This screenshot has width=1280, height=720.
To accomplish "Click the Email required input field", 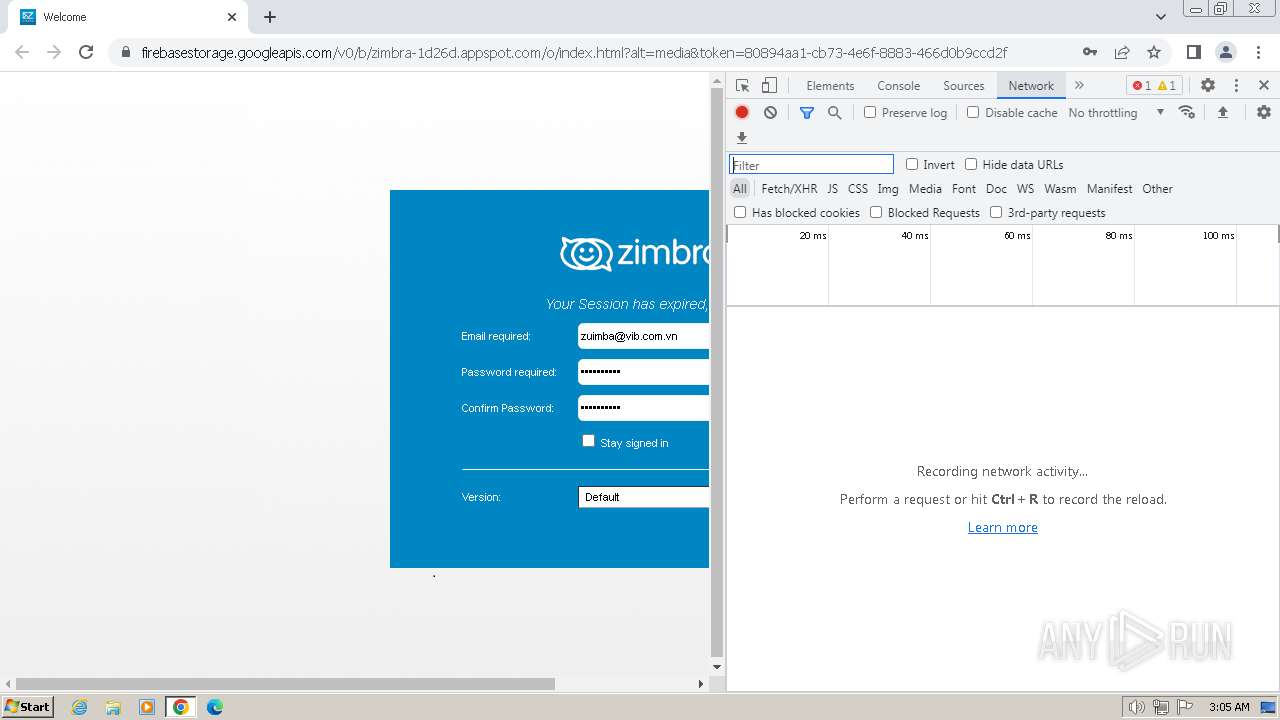I will click(643, 336).
